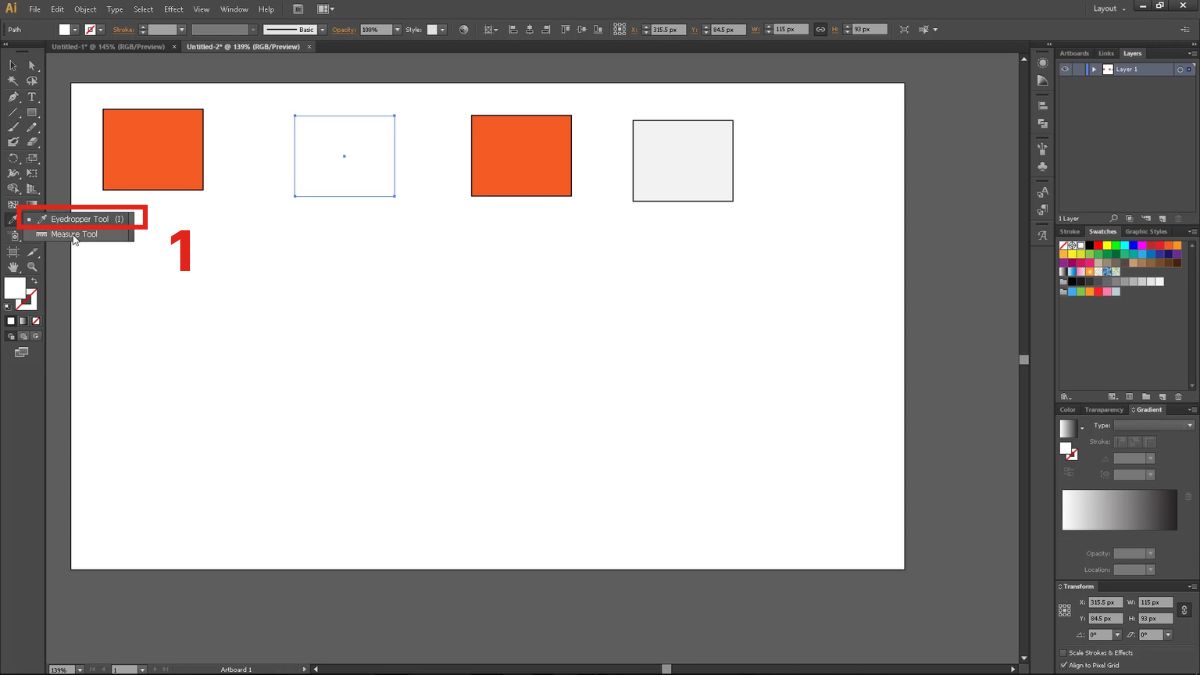Toggle visibility of Layer 1
1200x675 pixels.
tap(1065, 69)
